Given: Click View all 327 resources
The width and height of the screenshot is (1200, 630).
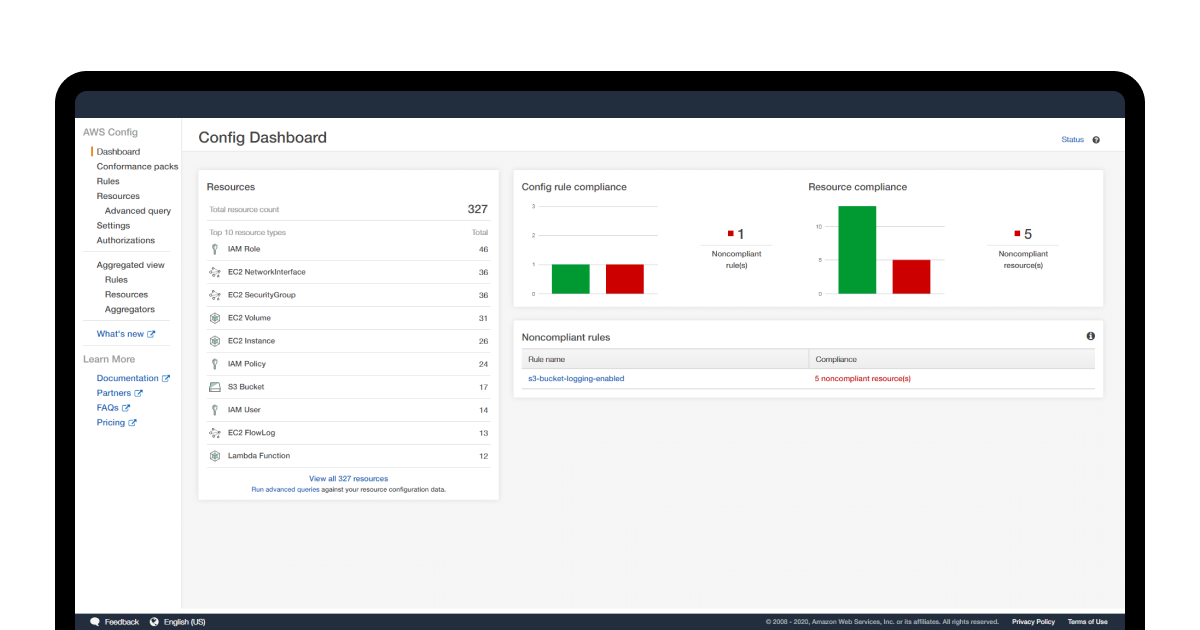Looking at the screenshot, I should pos(348,478).
